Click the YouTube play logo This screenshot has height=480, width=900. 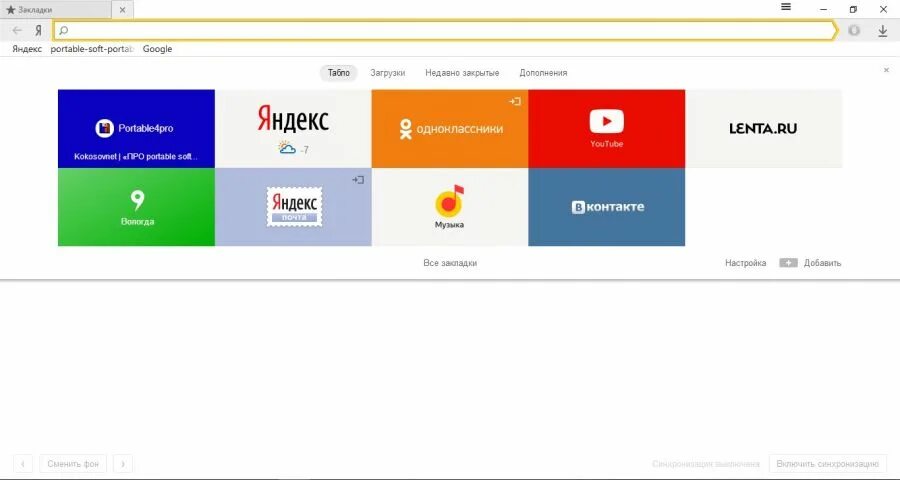(x=607, y=122)
